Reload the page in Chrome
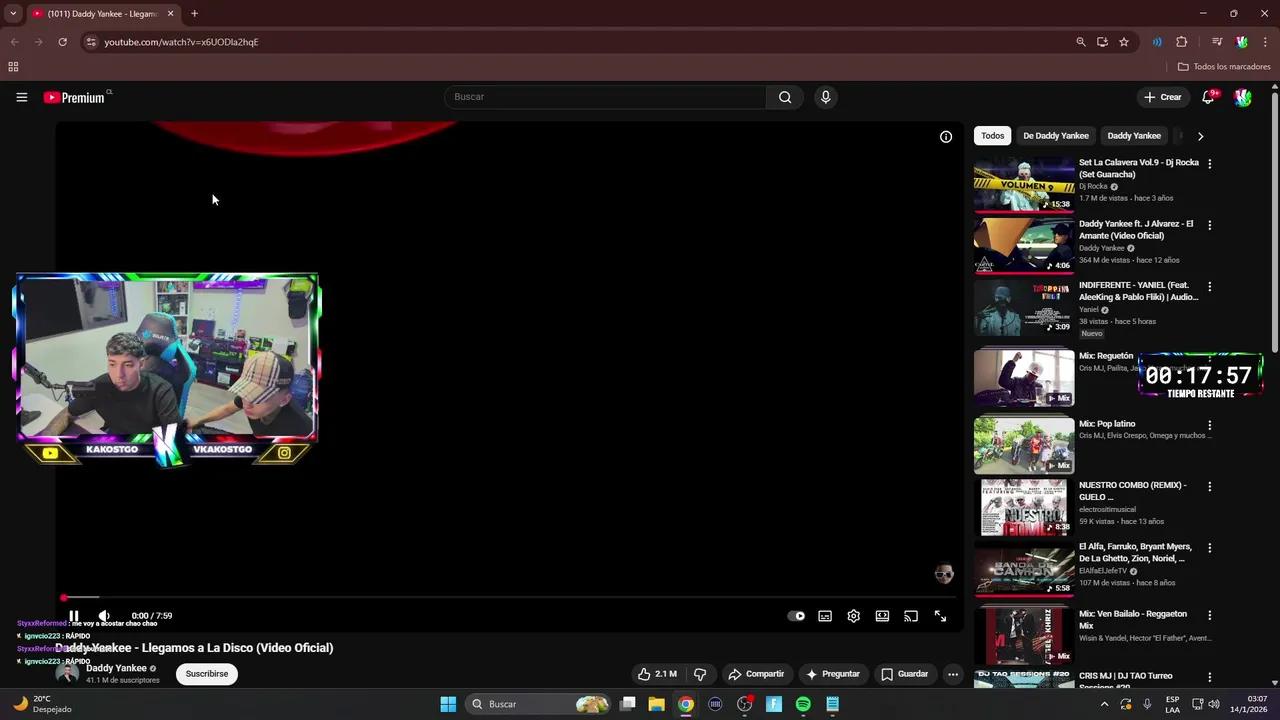The image size is (1280, 720). [x=62, y=42]
